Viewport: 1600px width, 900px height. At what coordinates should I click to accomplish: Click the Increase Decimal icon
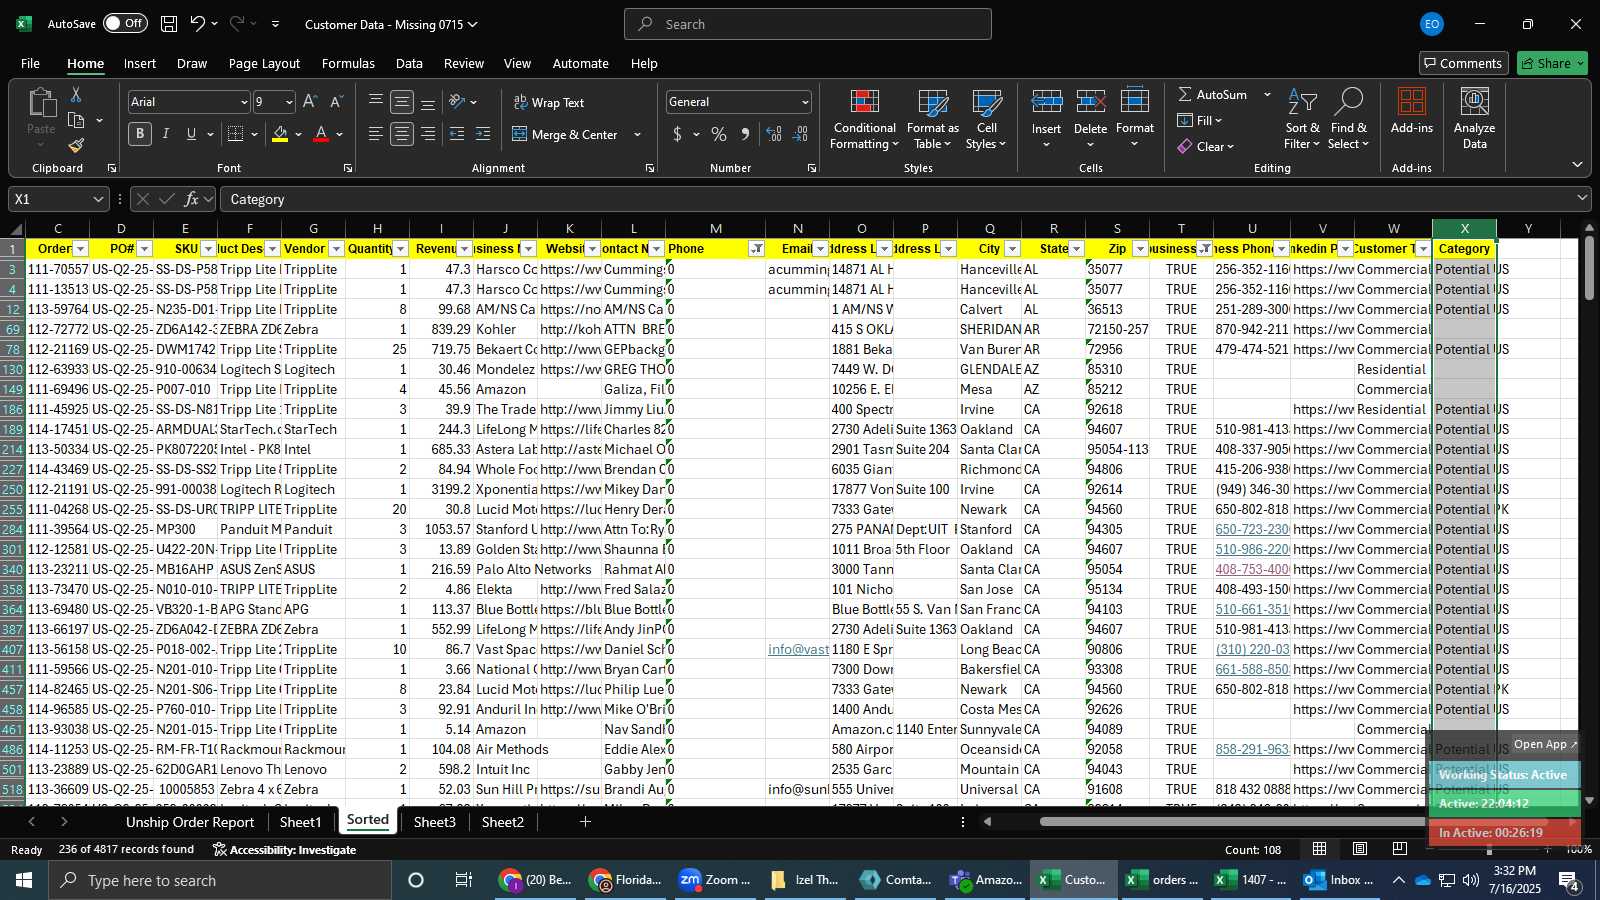(774, 134)
